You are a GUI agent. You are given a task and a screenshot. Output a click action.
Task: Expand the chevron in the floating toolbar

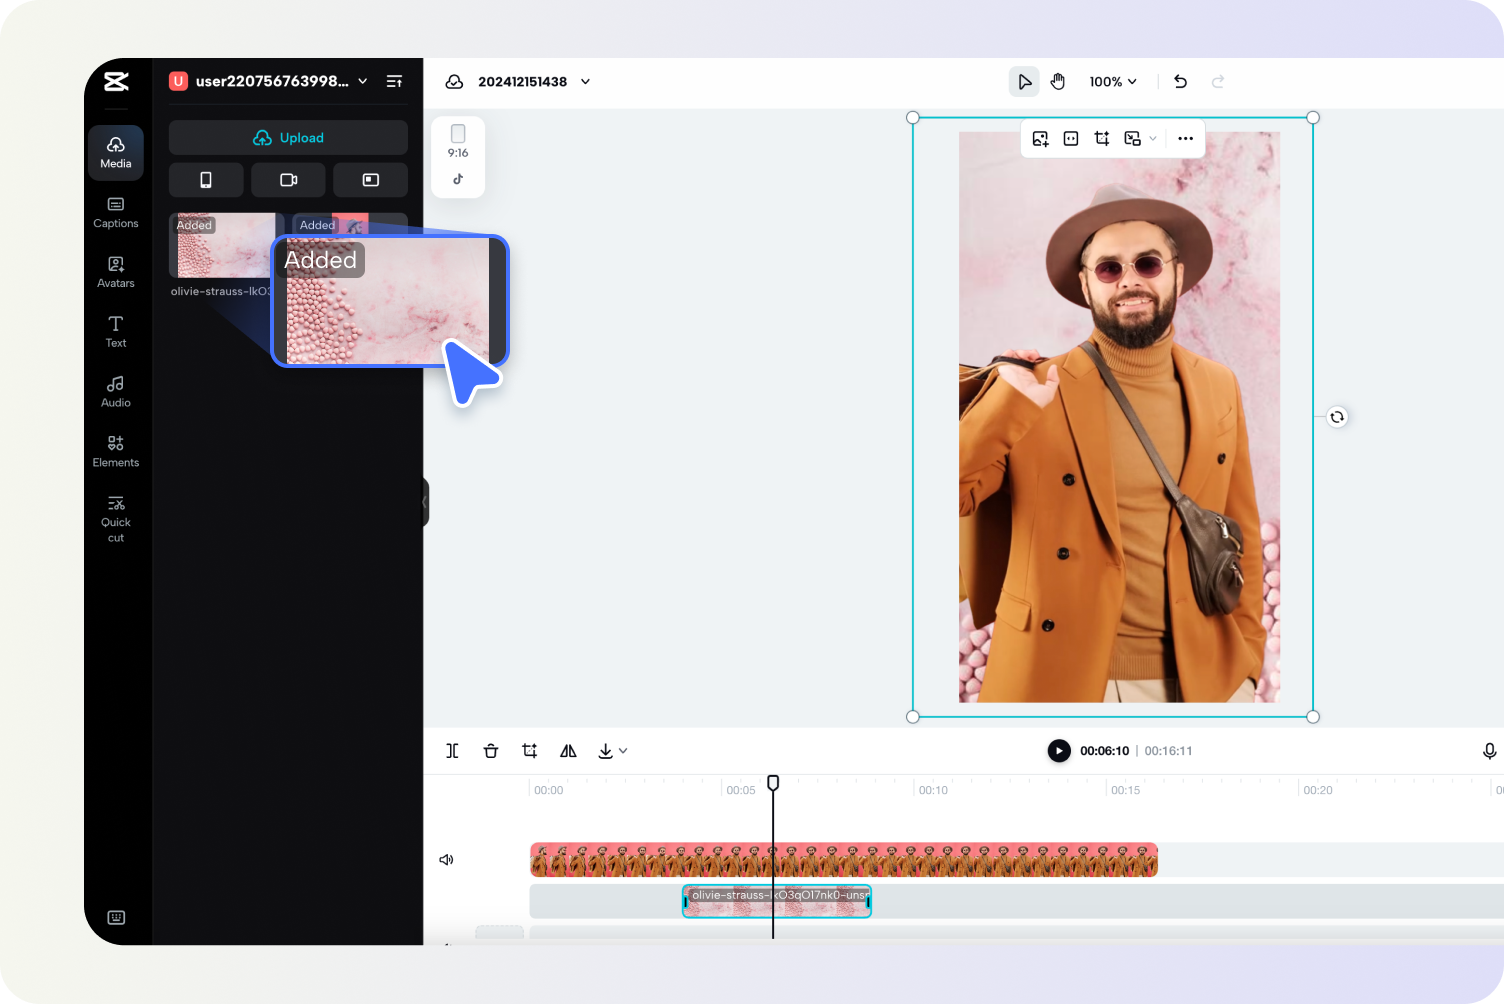1153,139
